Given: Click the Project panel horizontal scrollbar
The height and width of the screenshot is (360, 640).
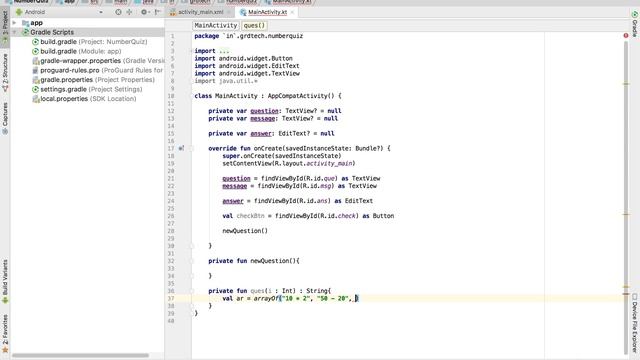Looking at the screenshot, I should pos(80,356).
